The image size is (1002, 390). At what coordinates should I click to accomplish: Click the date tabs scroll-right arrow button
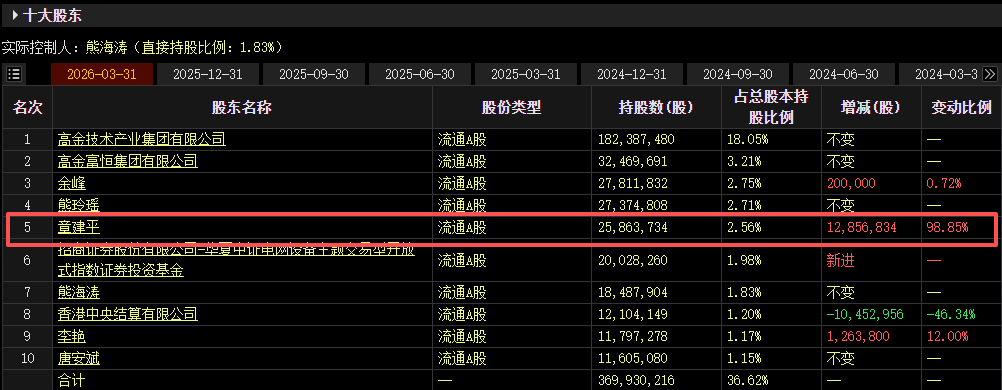point(989,74)
